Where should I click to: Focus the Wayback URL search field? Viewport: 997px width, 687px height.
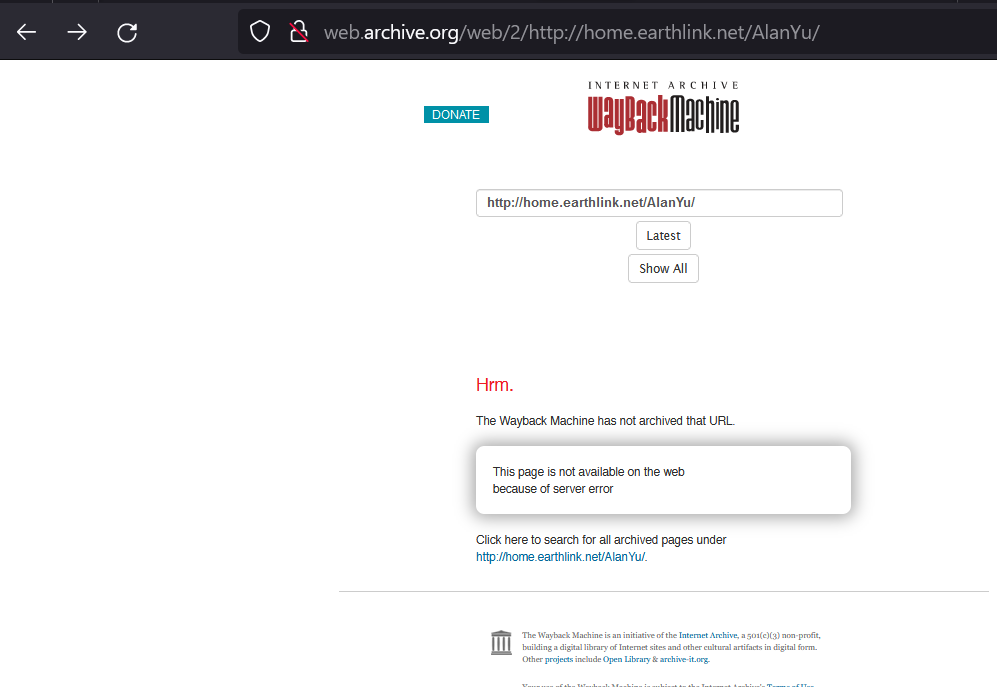click(x=659, y=203)
